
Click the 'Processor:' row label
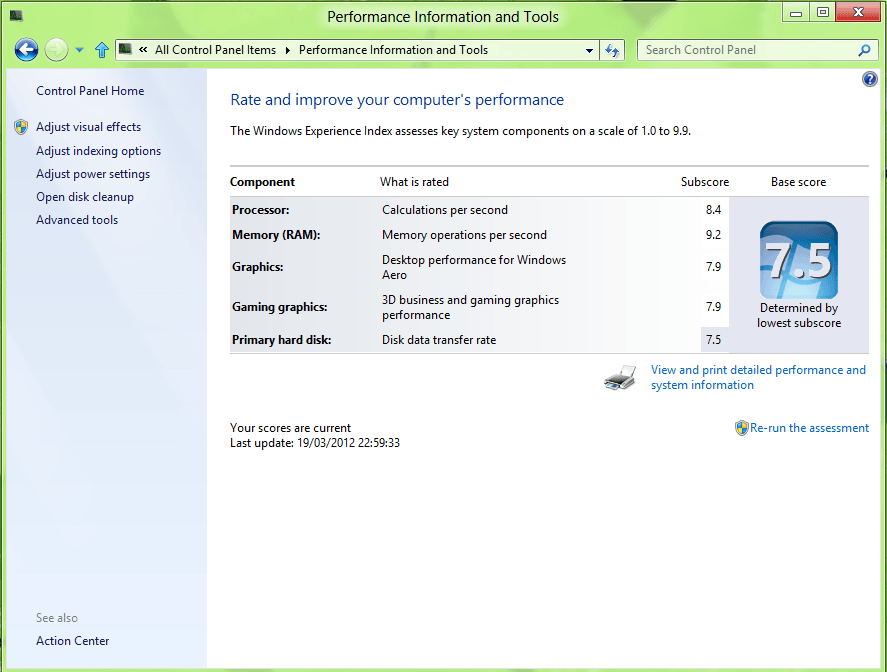point(260,210)
